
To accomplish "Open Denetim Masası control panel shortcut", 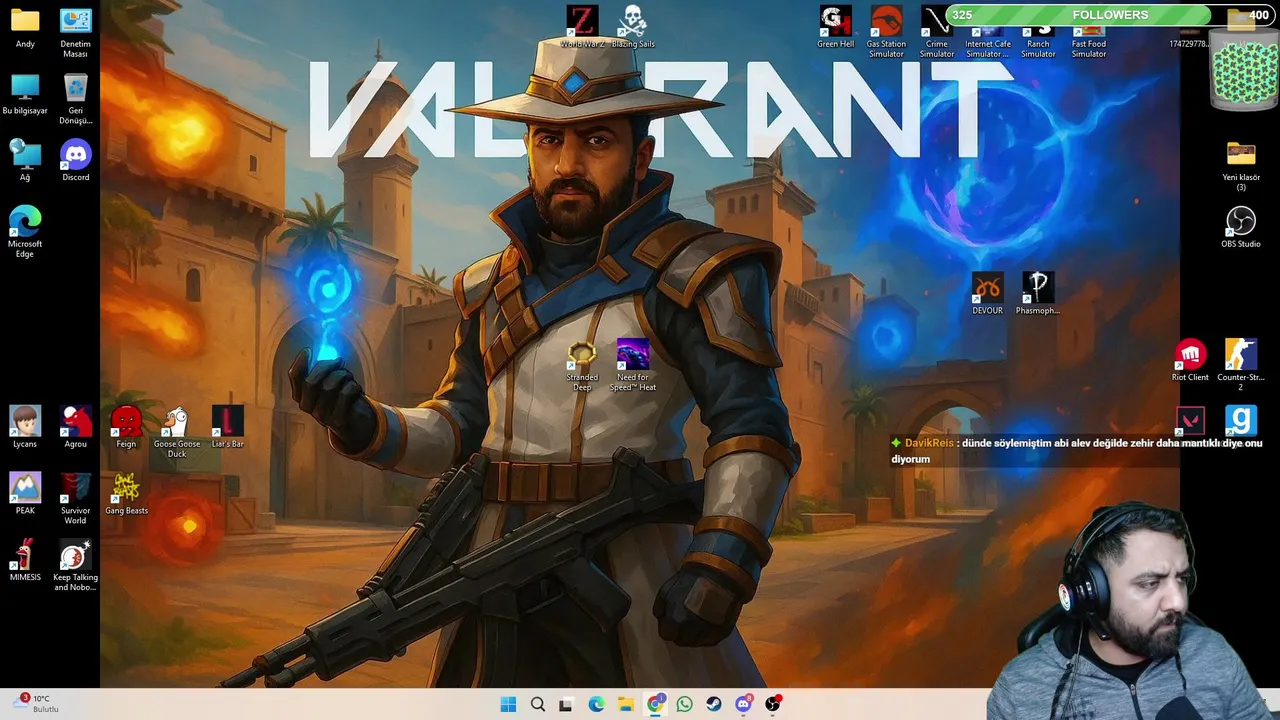I will [x=75, y=33].
